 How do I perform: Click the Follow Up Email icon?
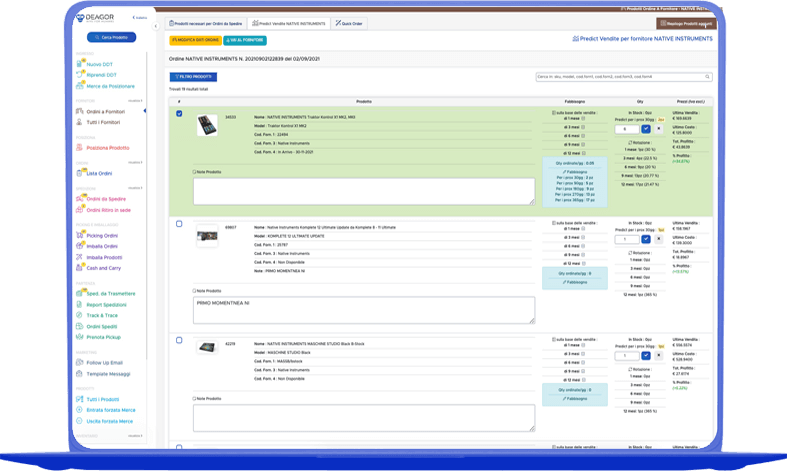79,363
